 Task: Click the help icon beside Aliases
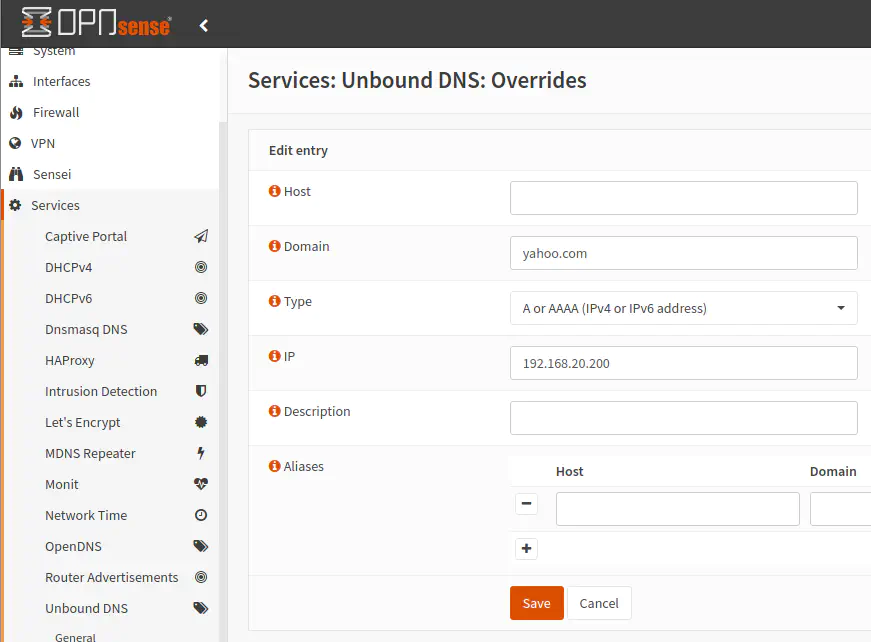[x=275, y=466]
